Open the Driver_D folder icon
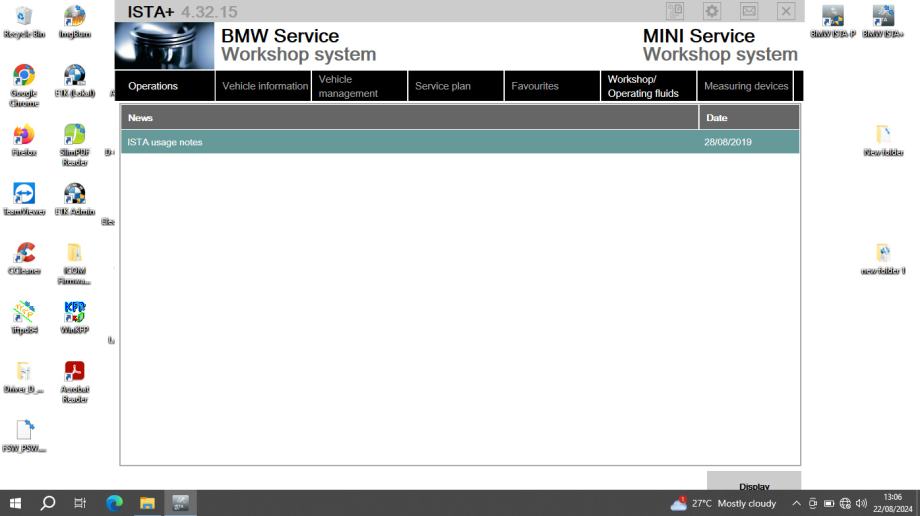This screenshot has width=920, height=516. coord(24,377)
